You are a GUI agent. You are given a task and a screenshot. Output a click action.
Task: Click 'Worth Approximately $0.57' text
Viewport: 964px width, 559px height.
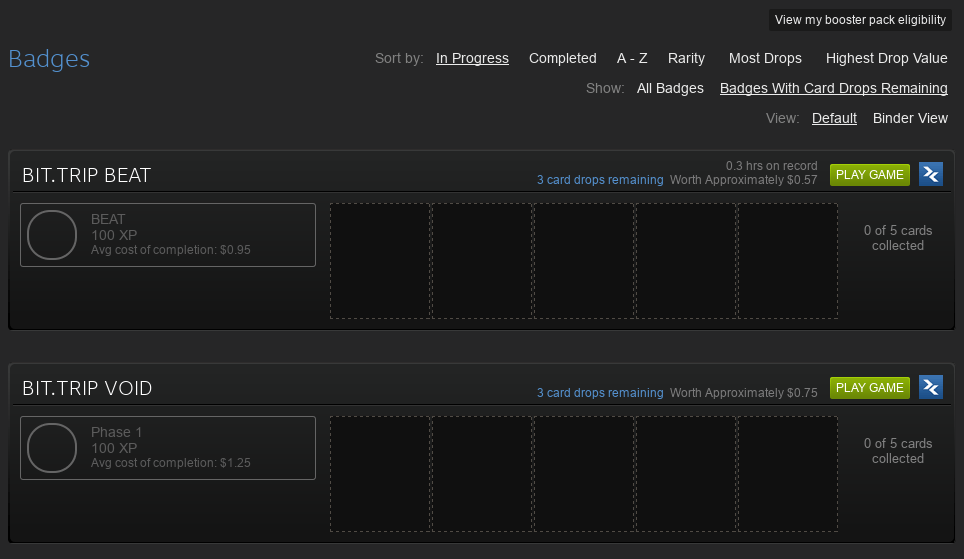point(744,180)
